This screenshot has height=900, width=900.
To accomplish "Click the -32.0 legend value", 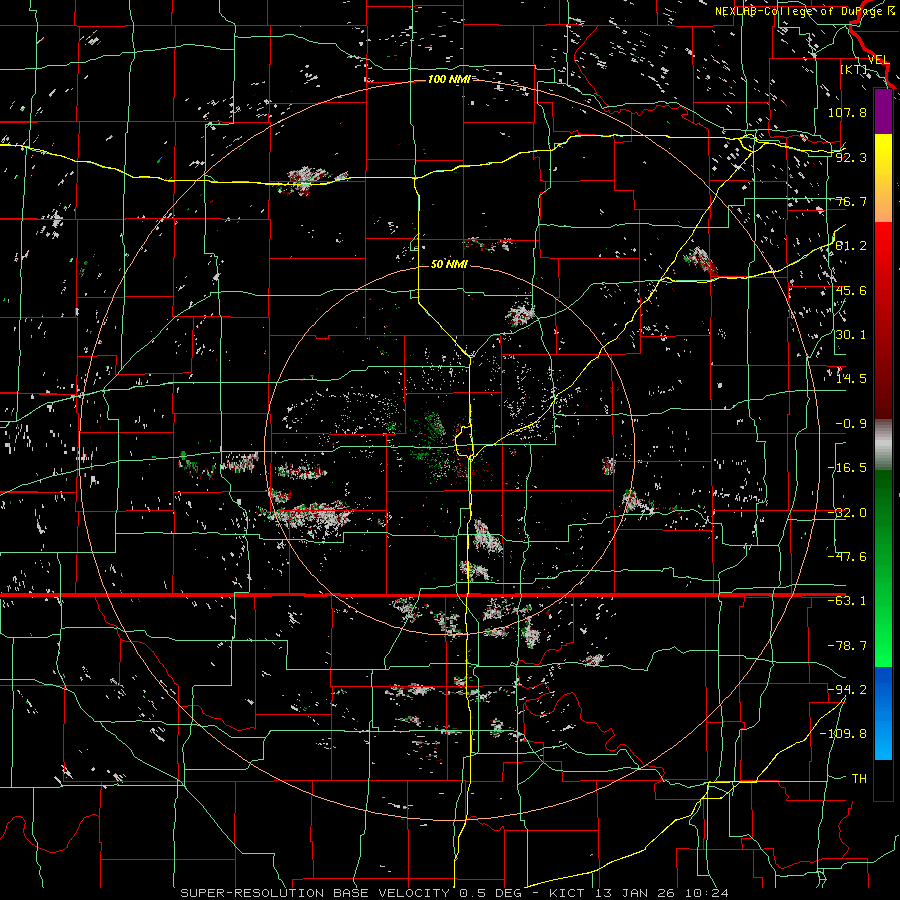I will pos(847,513).
